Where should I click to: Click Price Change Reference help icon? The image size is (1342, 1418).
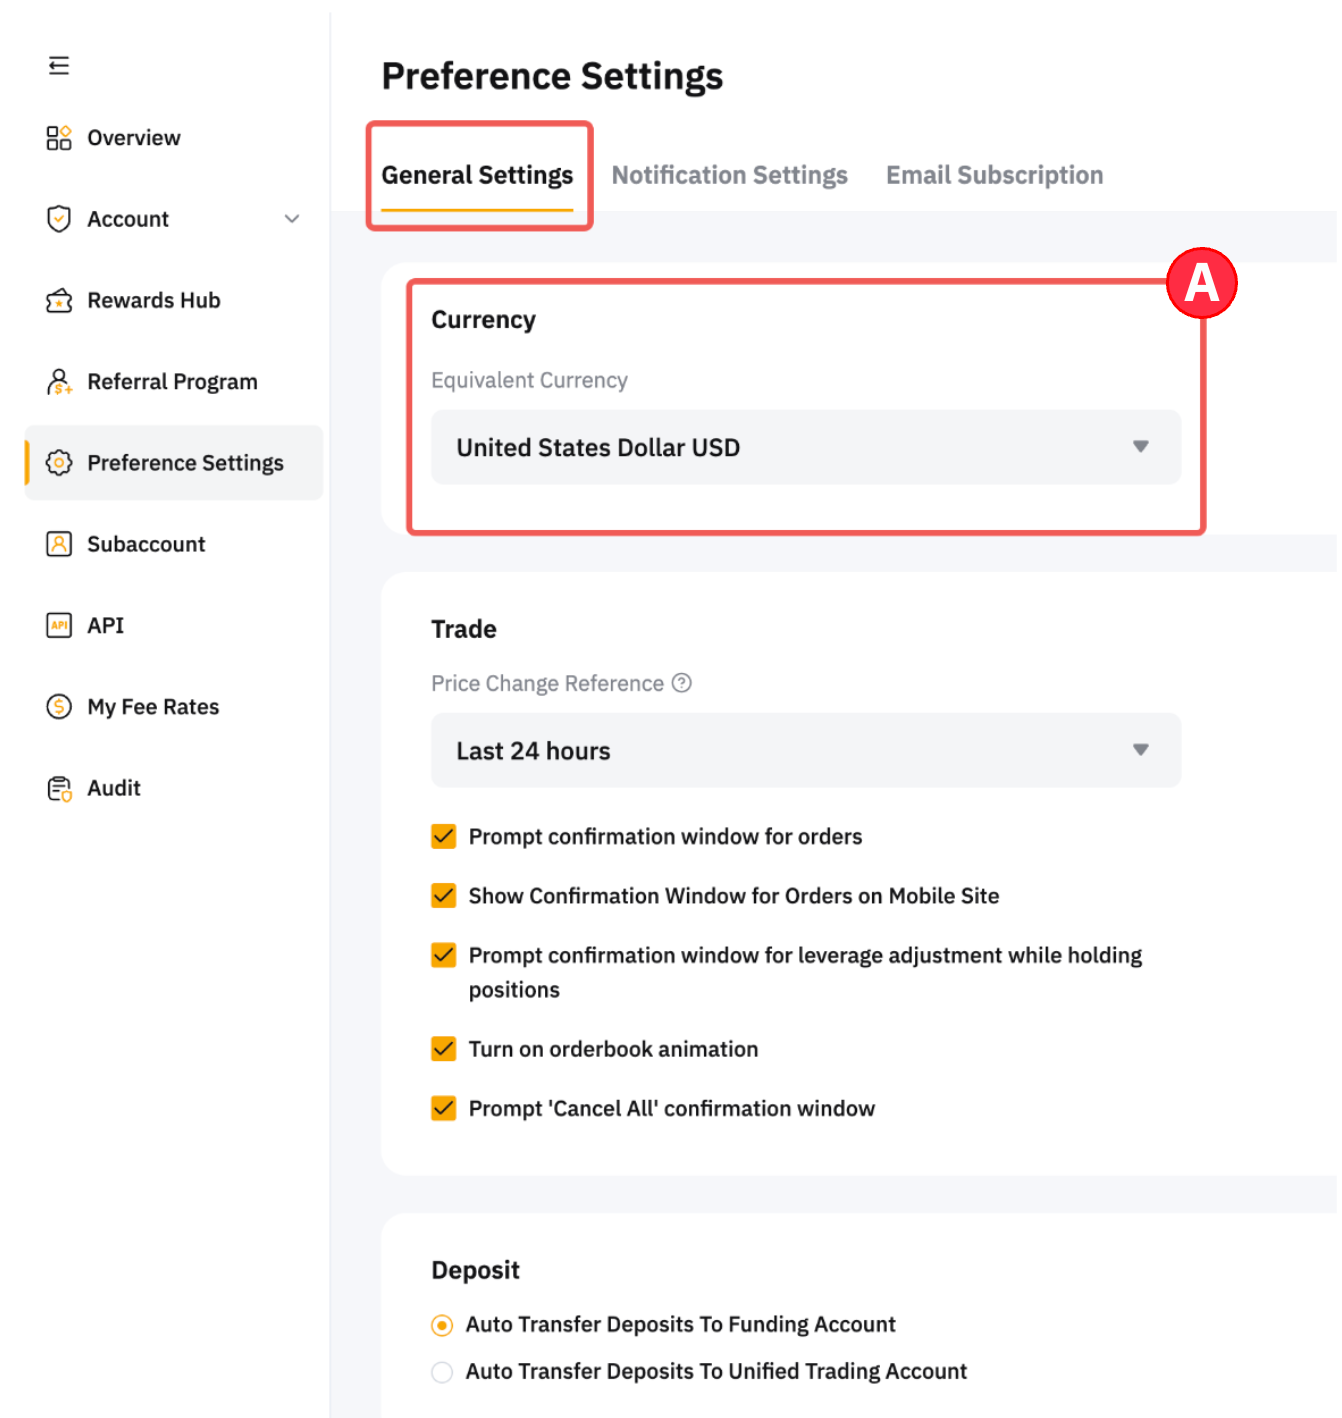point(682,683)
